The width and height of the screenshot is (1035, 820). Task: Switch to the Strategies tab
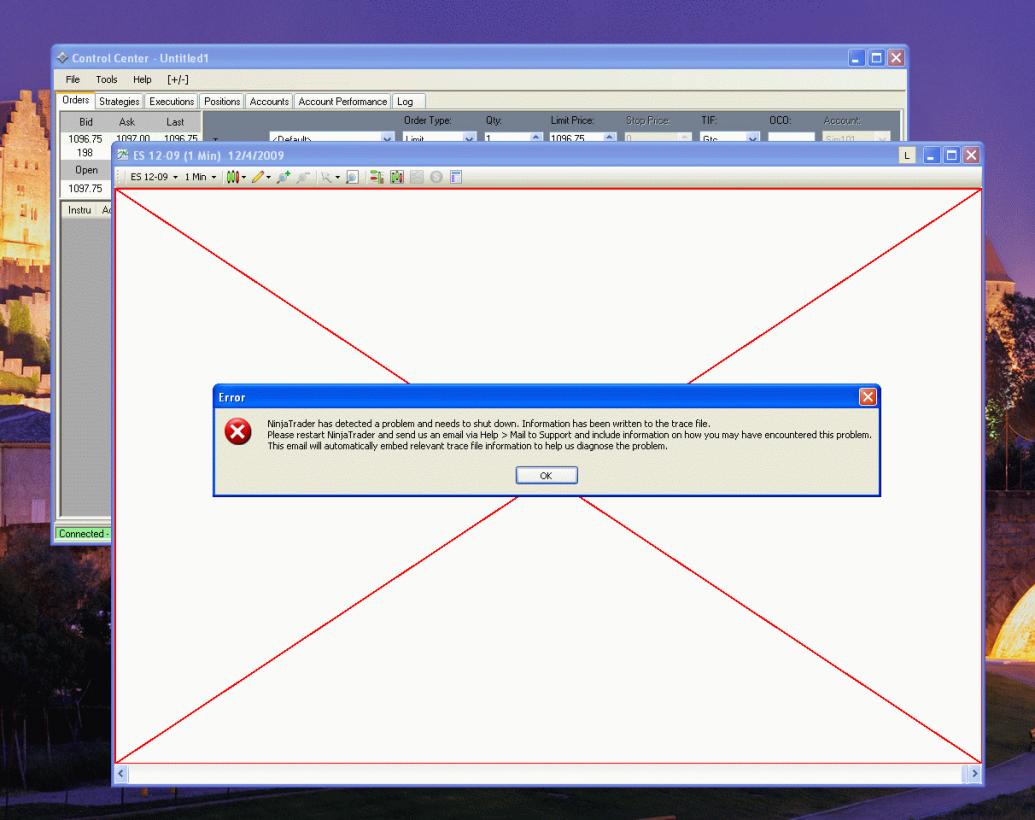(x=119, y=102)
